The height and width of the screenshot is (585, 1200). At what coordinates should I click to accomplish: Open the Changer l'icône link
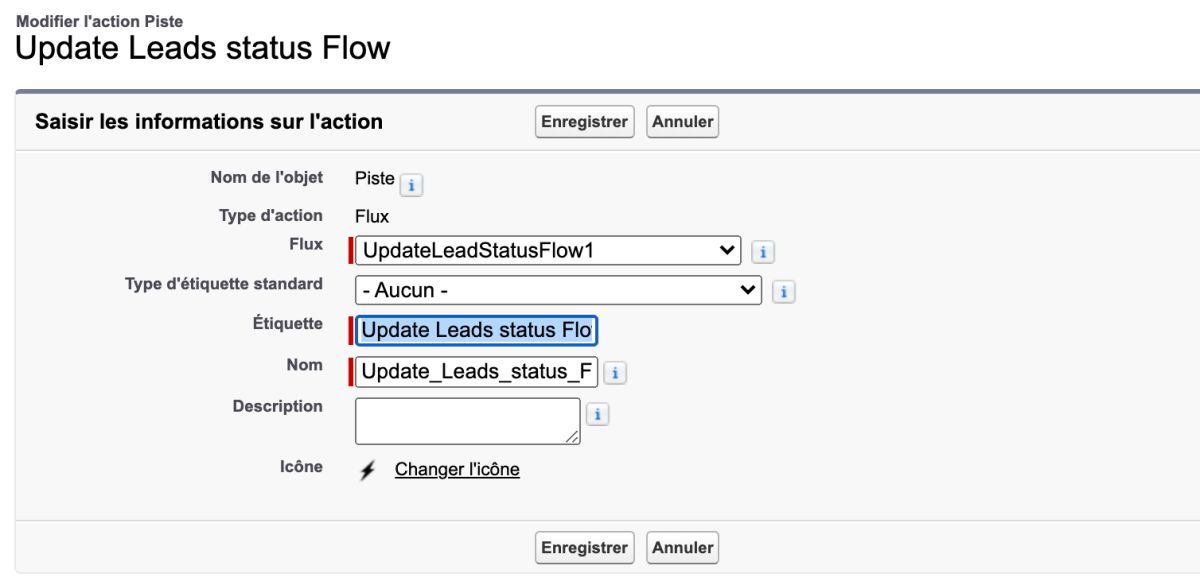(x=457, y=470)
